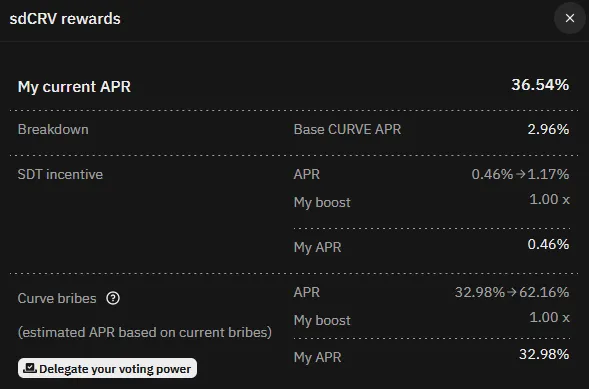Click the ballot icon inside Delegate button
Image resolution: width=589 pixels, height=389 pixels.
click(30, 368)
